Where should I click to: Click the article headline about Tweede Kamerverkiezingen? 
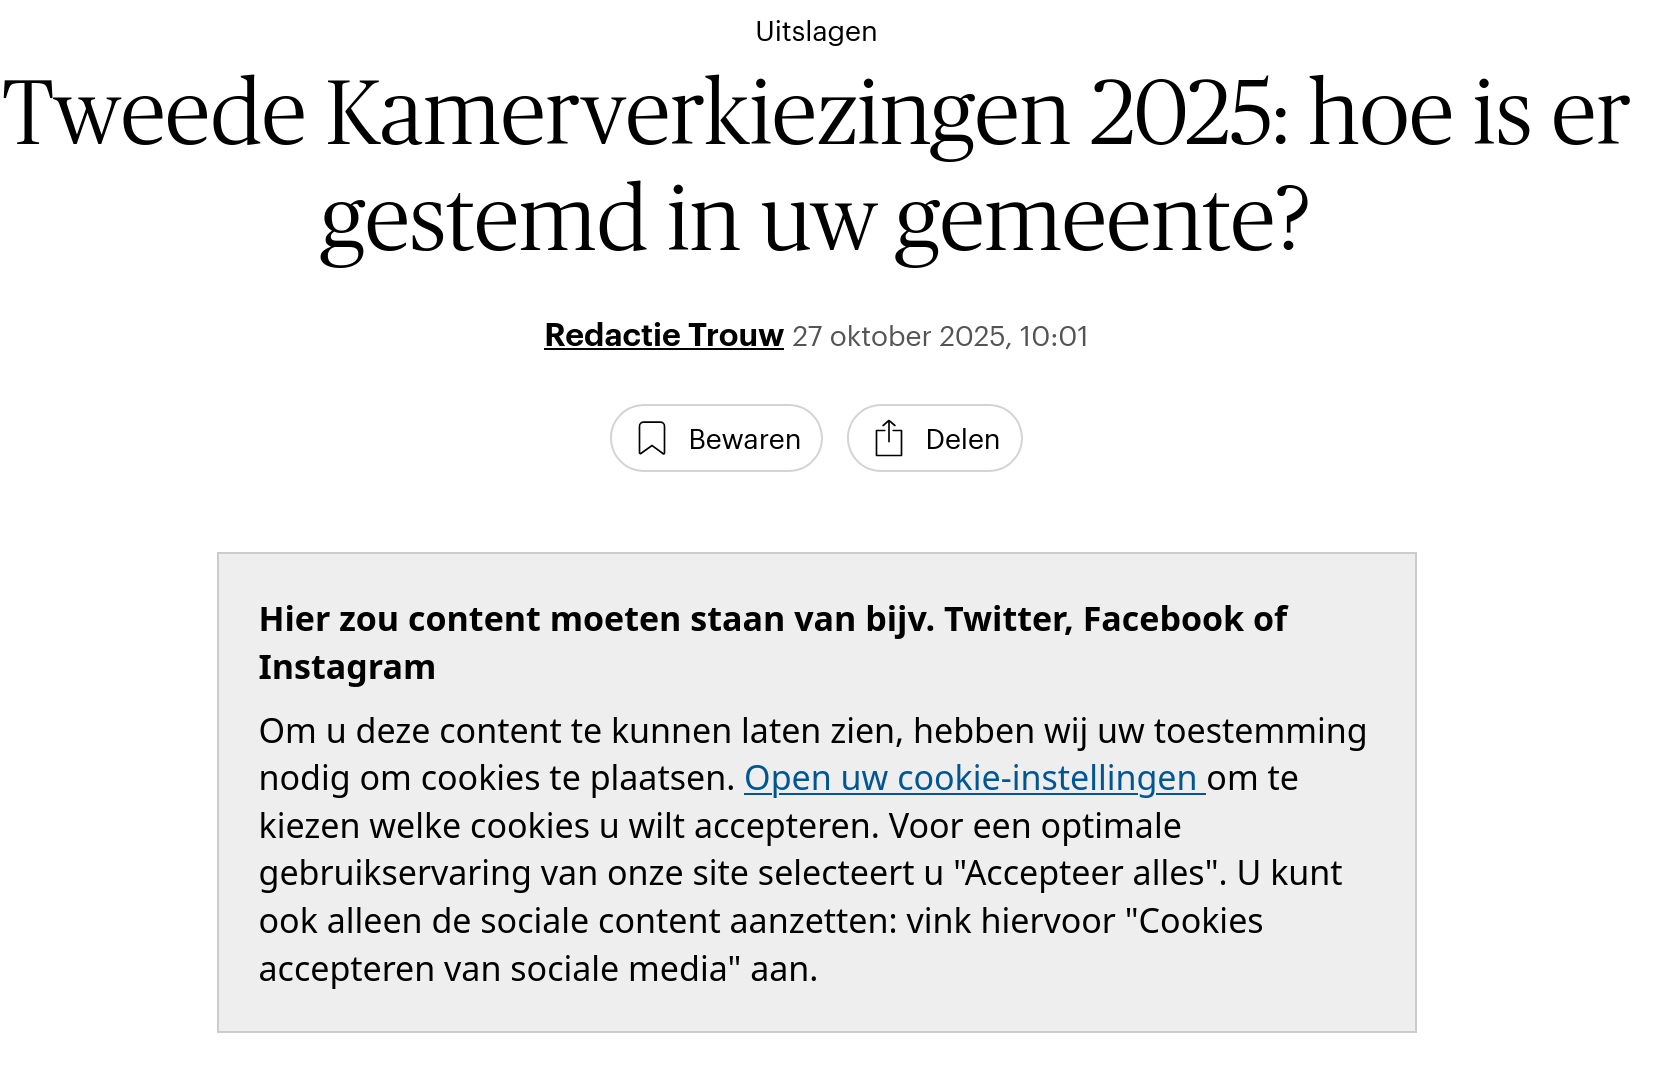(816, 165)
